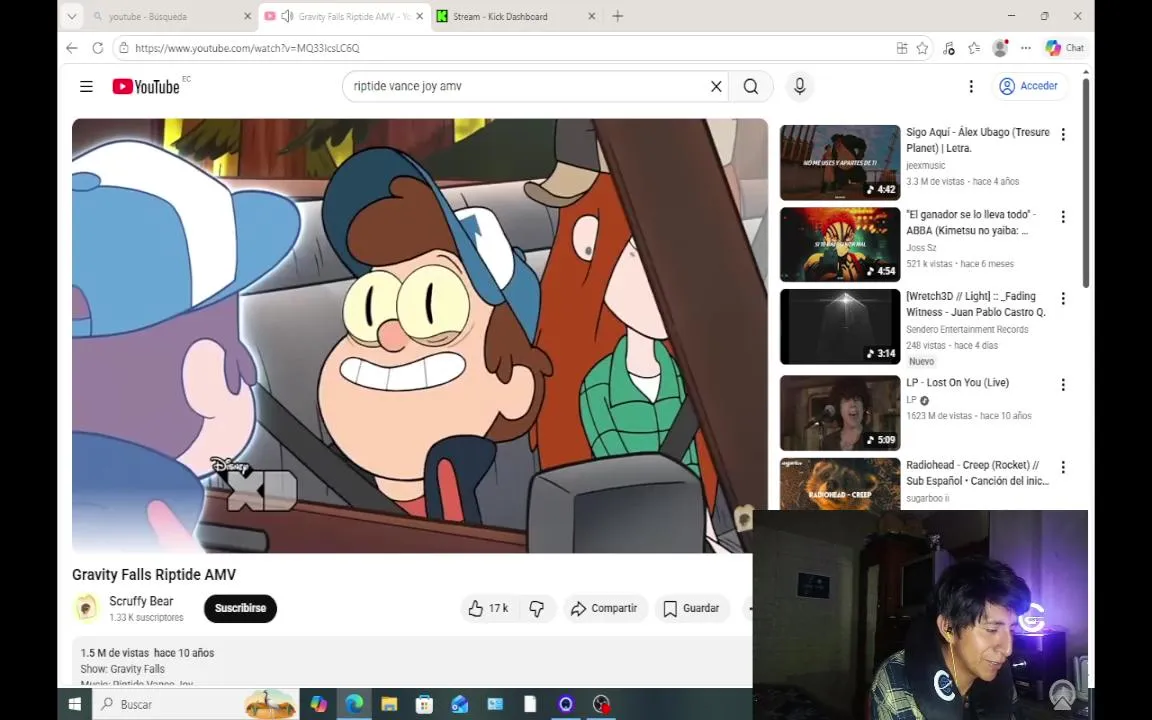Open YouTube settings three-dot menu

[971, 87]
